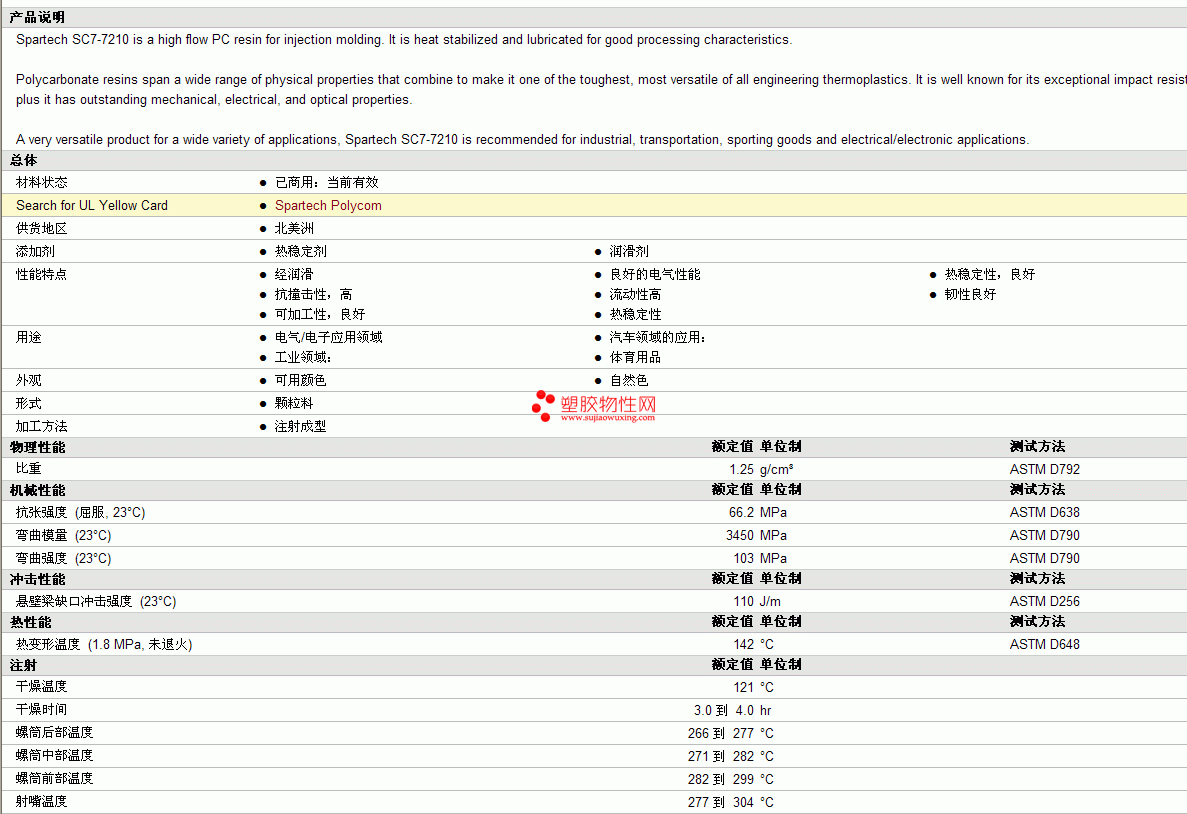Click the 冲击性能 section header
The width and height of the screenshot is (1187, 814).
37,579
